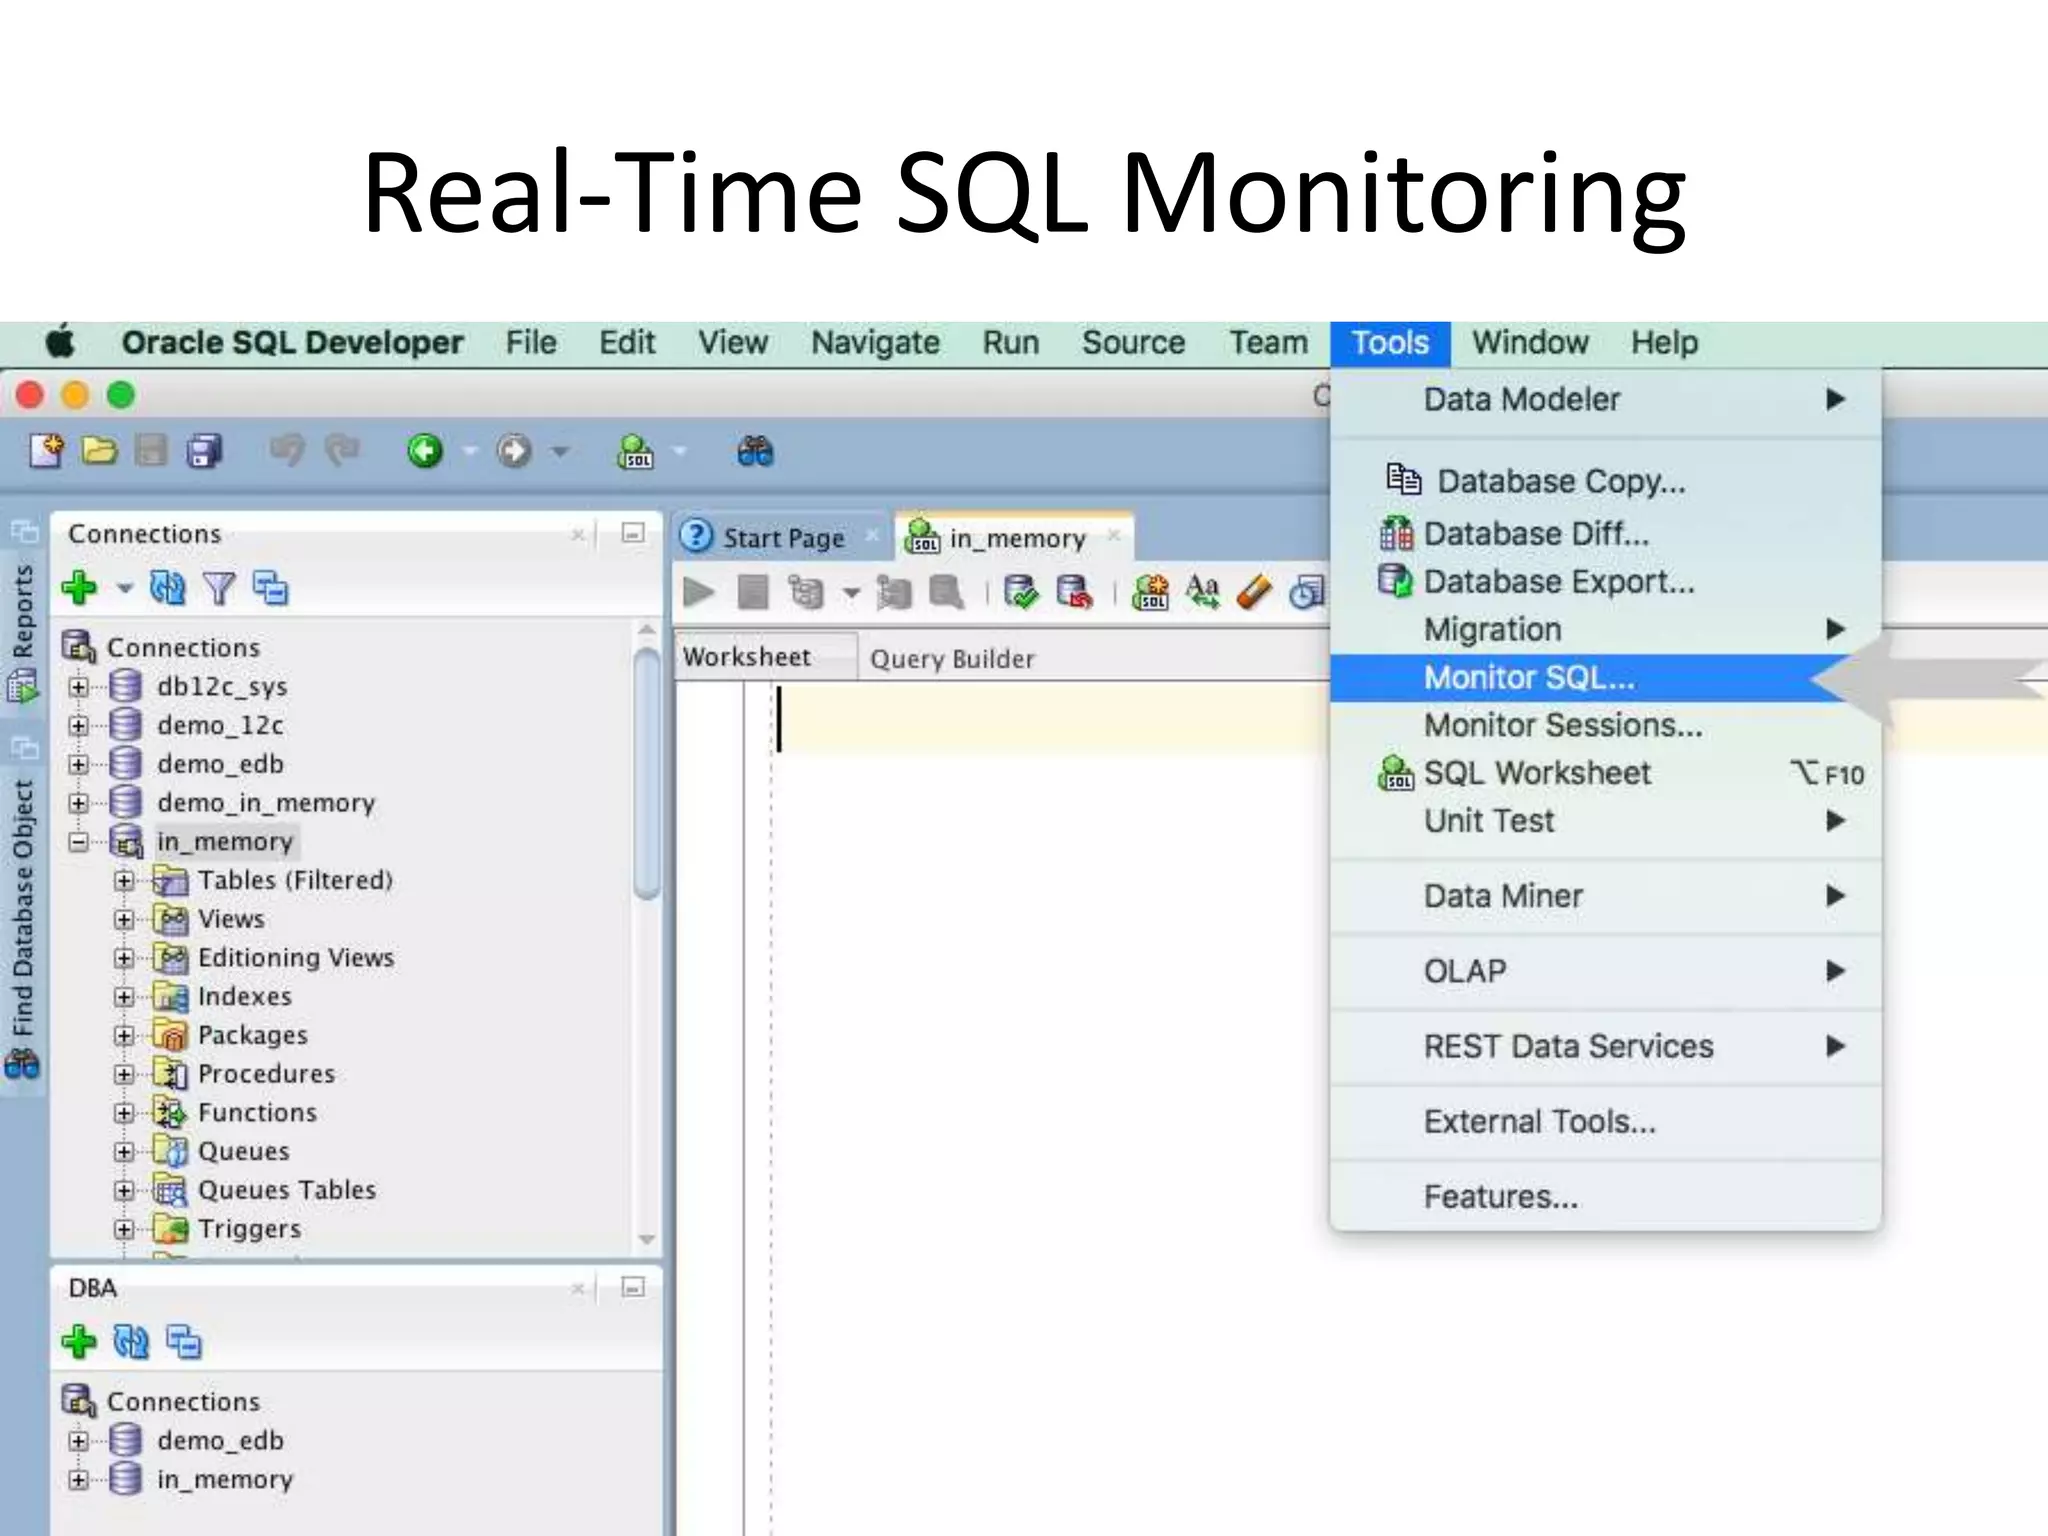This screenshot has height=1536, width=2048.
Task: Click the New file toolbar icon
Action: 46,452
